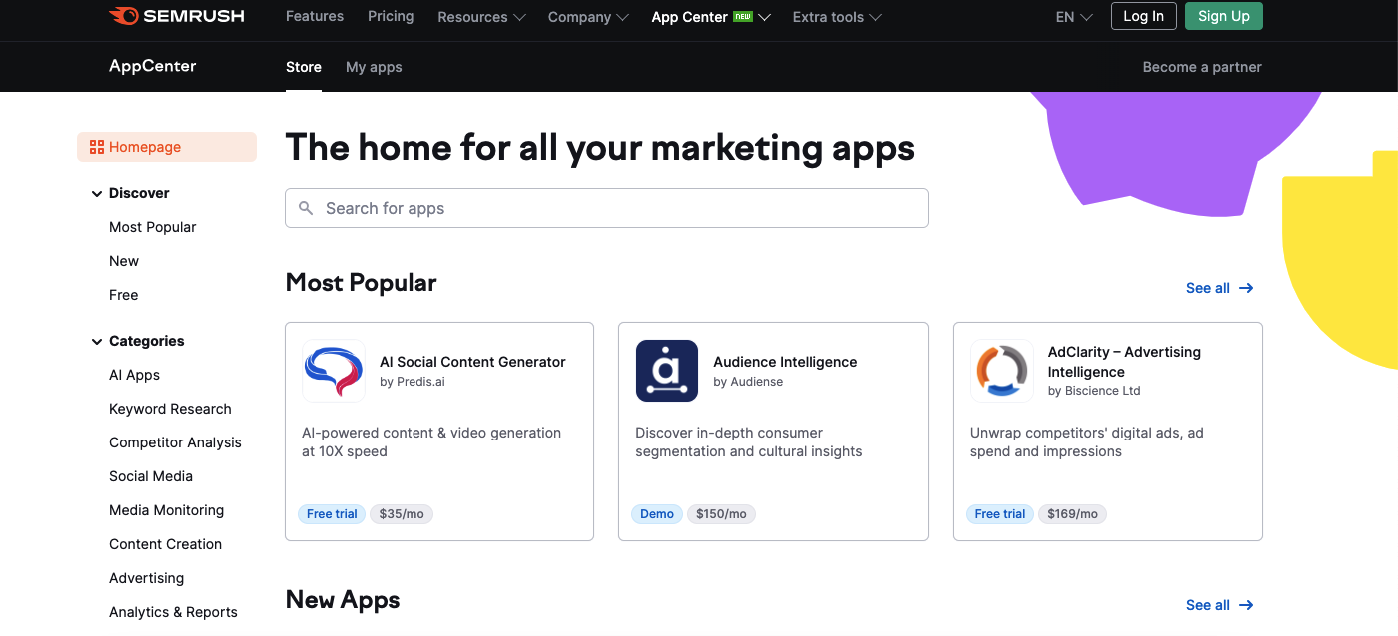
Task: Select New in the Discover list
Action: coord(124,261)
